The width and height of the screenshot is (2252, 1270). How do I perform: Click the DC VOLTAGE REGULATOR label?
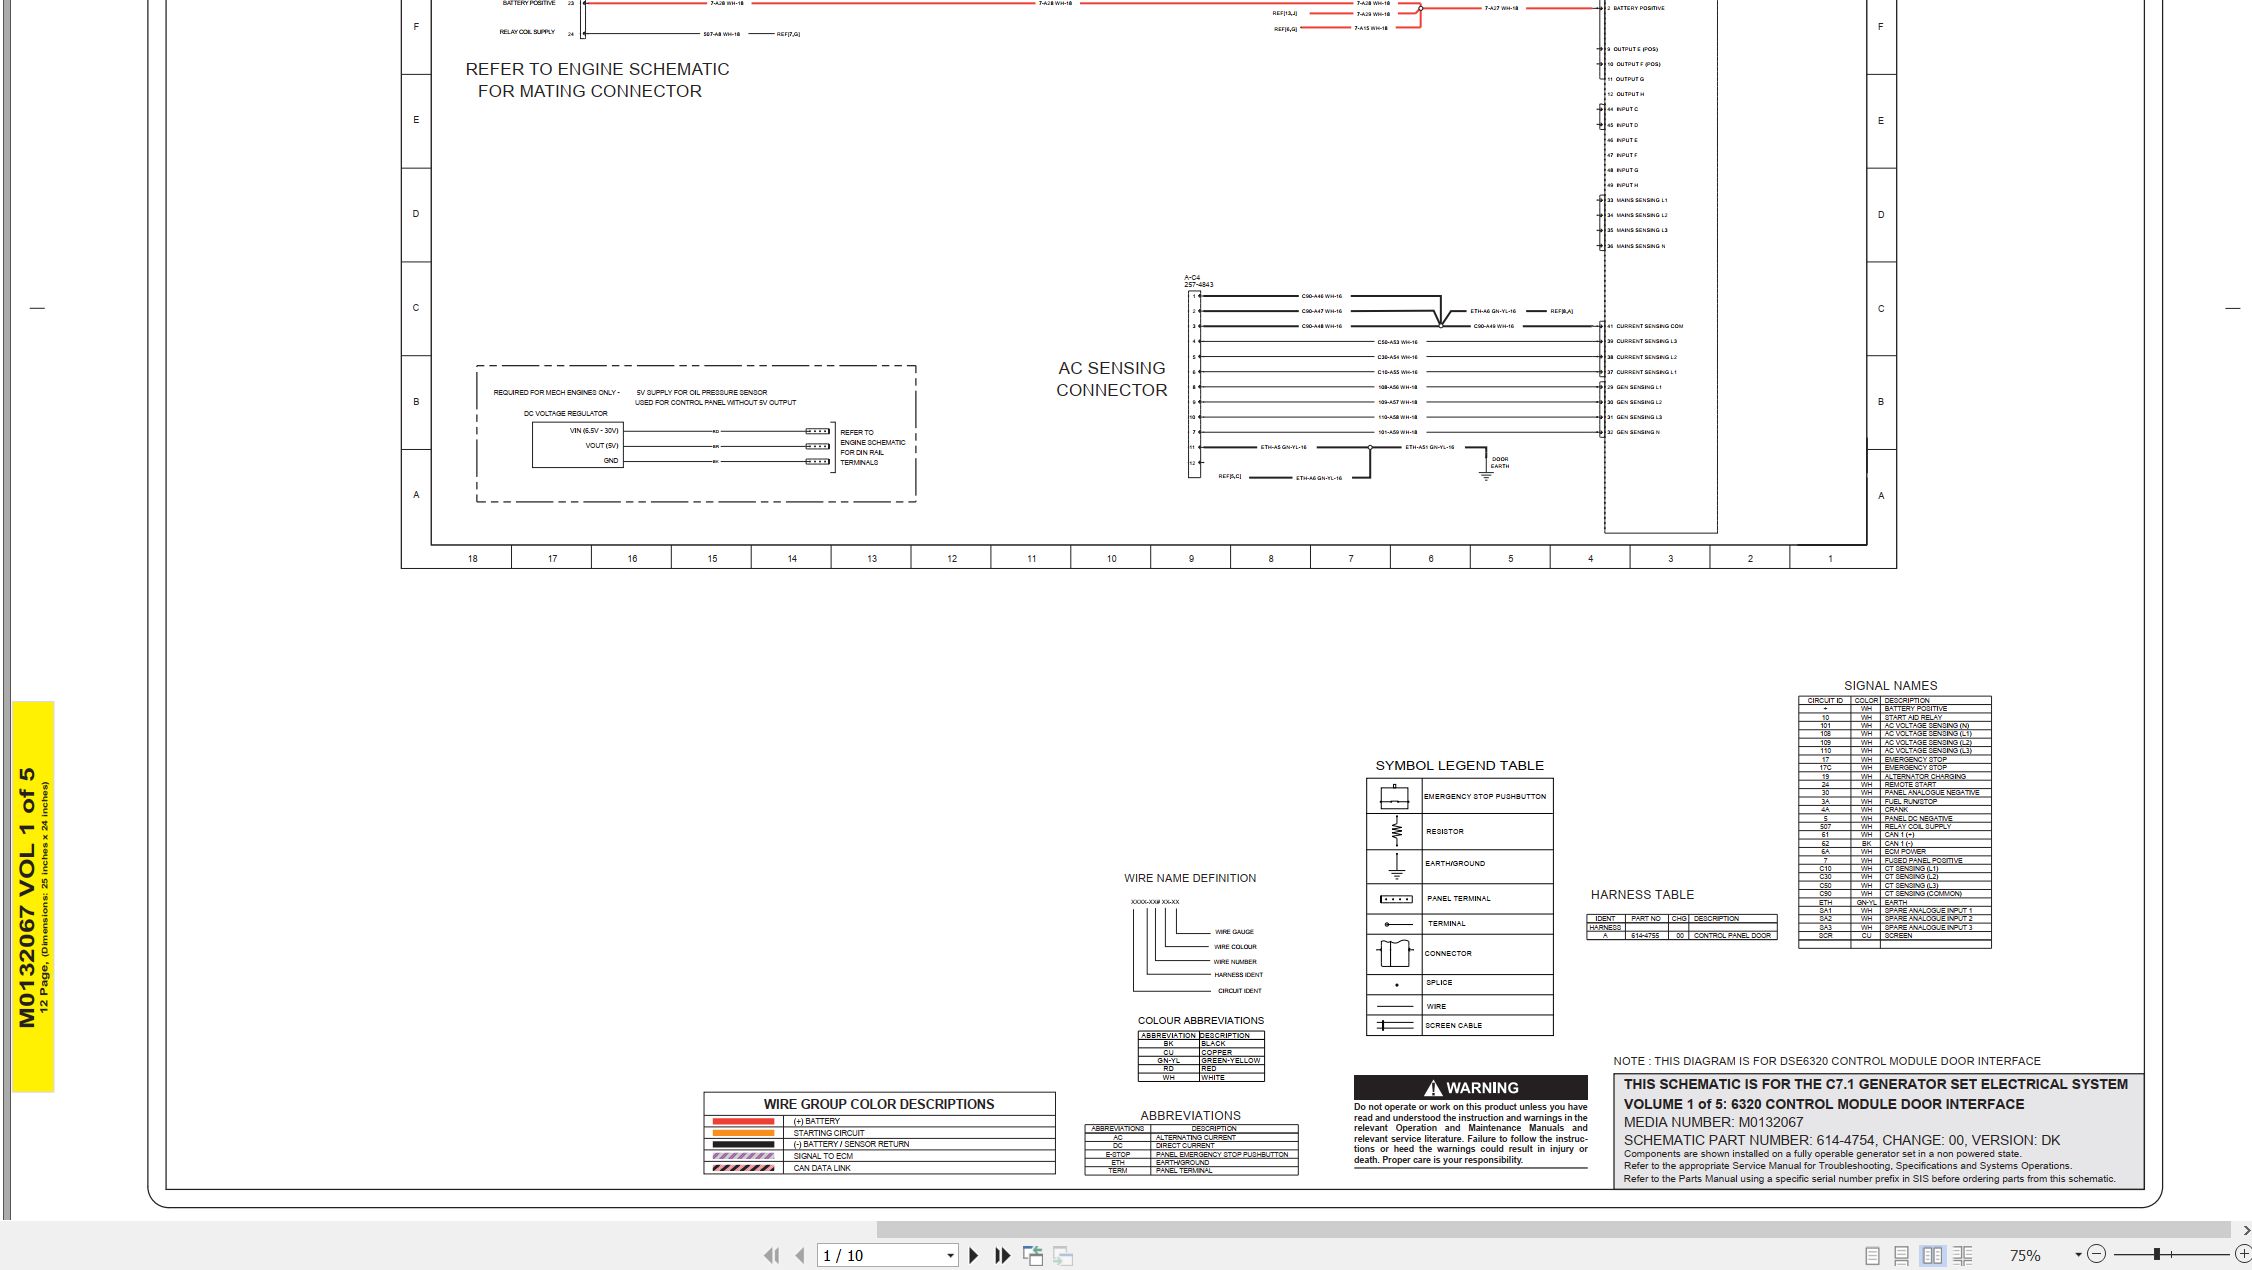[565, 413]
